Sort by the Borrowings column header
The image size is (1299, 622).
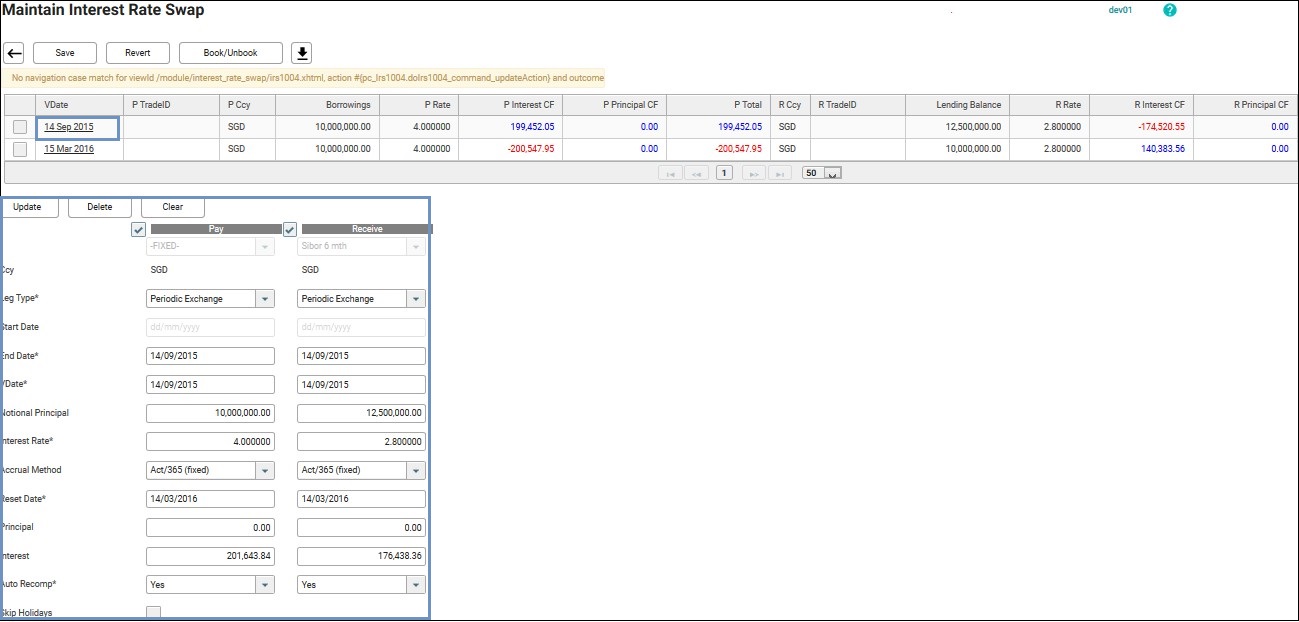pos(347,105)
